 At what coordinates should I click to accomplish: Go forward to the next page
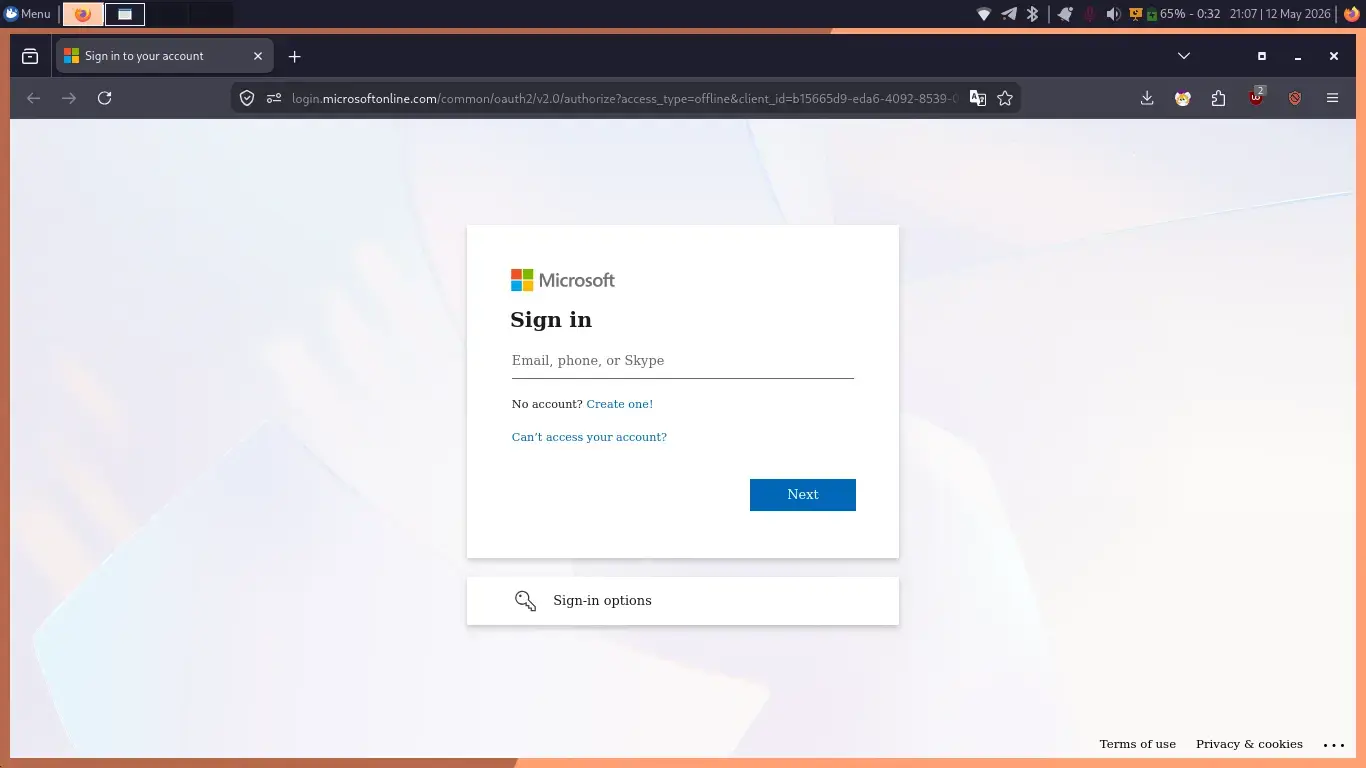[69, 98]
